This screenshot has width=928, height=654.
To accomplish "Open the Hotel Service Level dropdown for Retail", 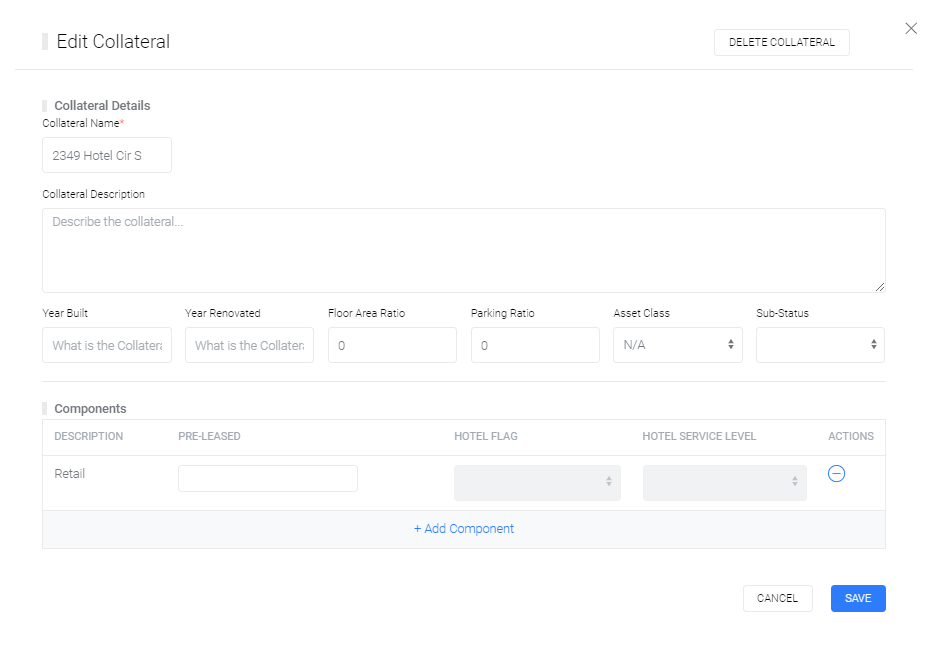I will coord(725,483).
